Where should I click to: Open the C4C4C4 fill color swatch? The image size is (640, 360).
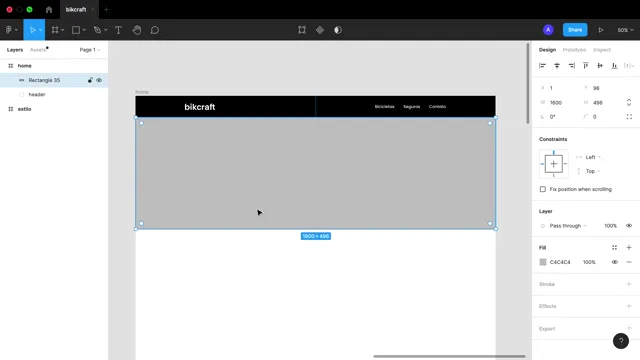pyautogui.click(x=543, y=262)
